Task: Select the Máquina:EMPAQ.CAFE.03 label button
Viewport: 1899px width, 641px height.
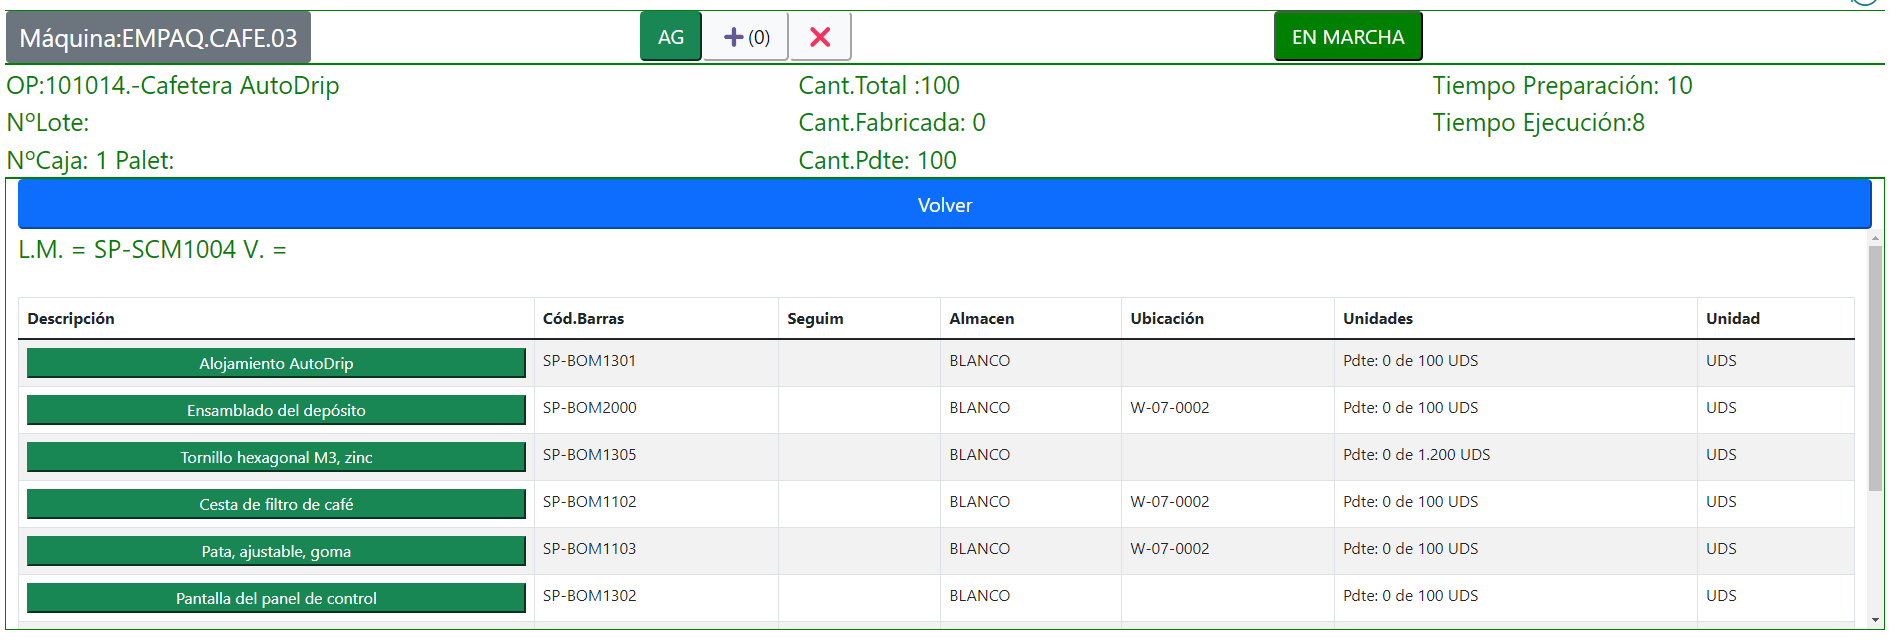Action: pos(158,38)
